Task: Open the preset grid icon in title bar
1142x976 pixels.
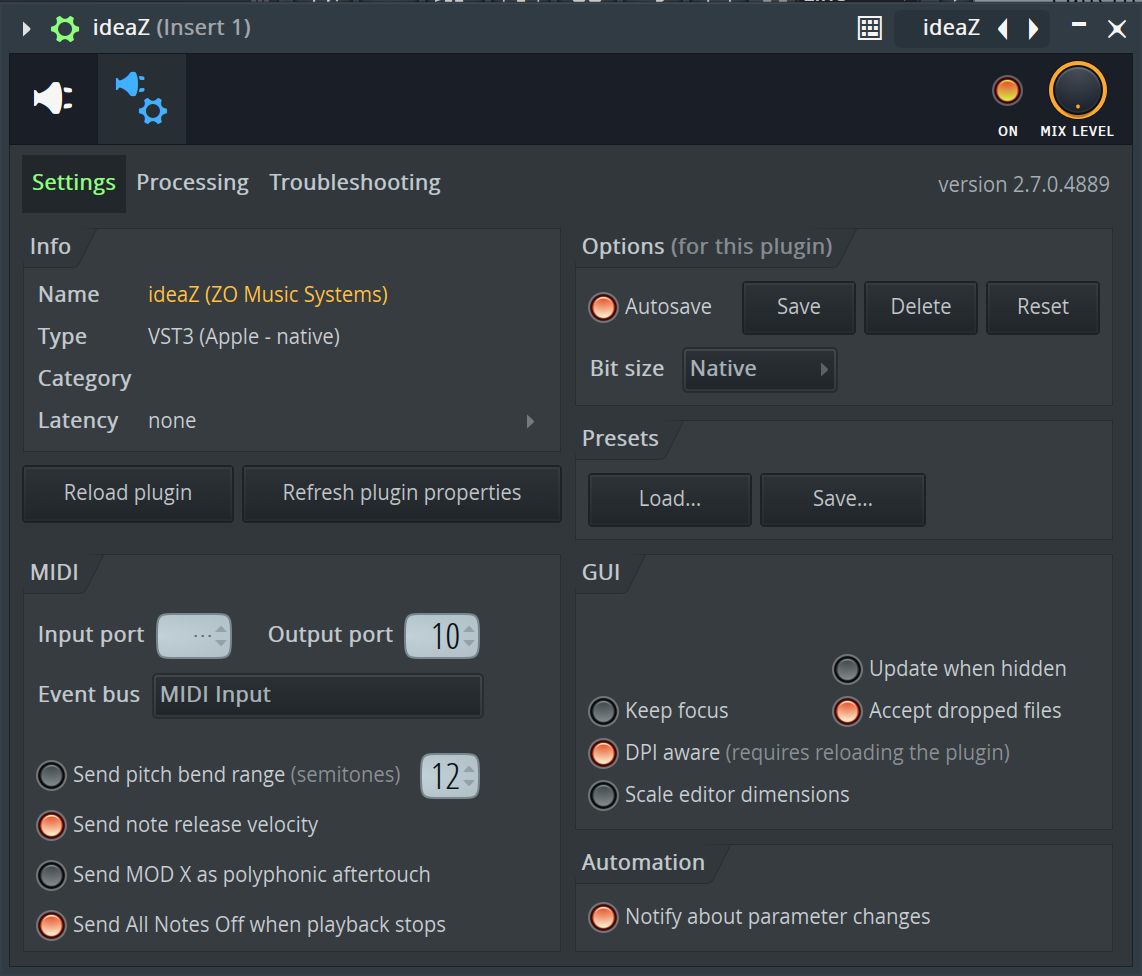Action: coord(870,28)
